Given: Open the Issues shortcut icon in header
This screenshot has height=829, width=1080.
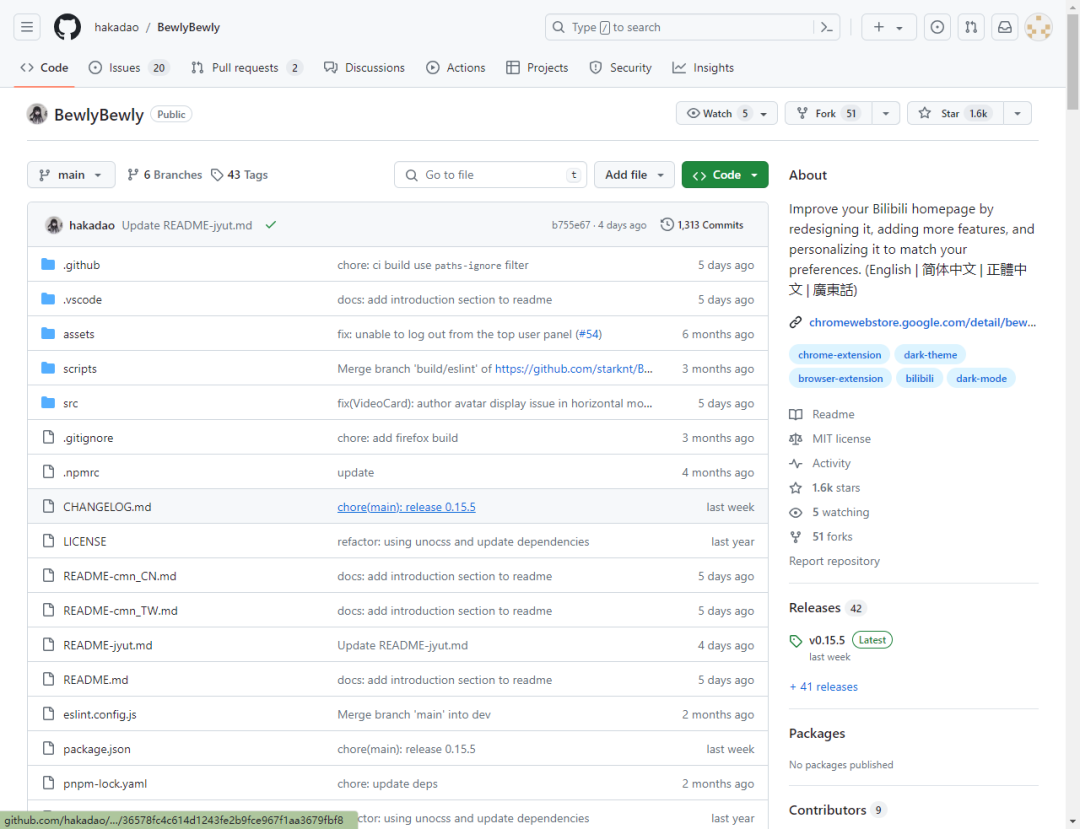Looking at the screenshot, I should click(x=937, y=27).
